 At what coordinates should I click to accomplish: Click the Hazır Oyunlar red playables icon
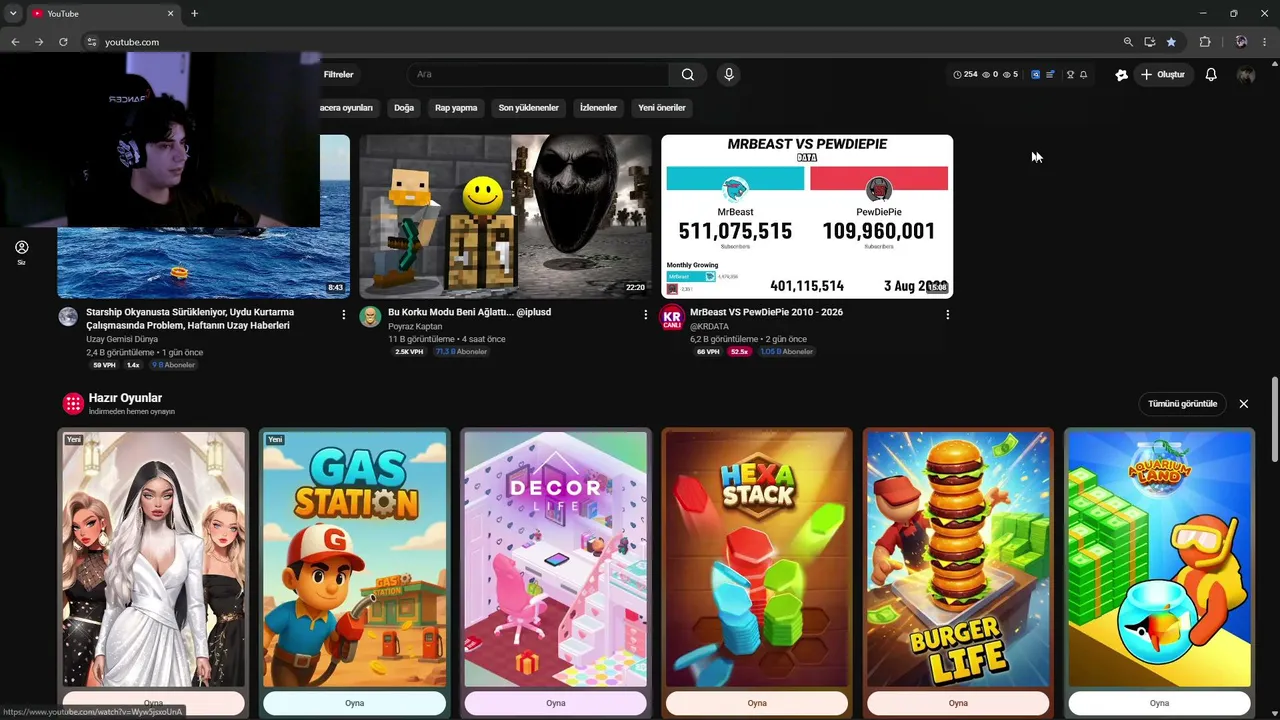[x=73, y=403]
